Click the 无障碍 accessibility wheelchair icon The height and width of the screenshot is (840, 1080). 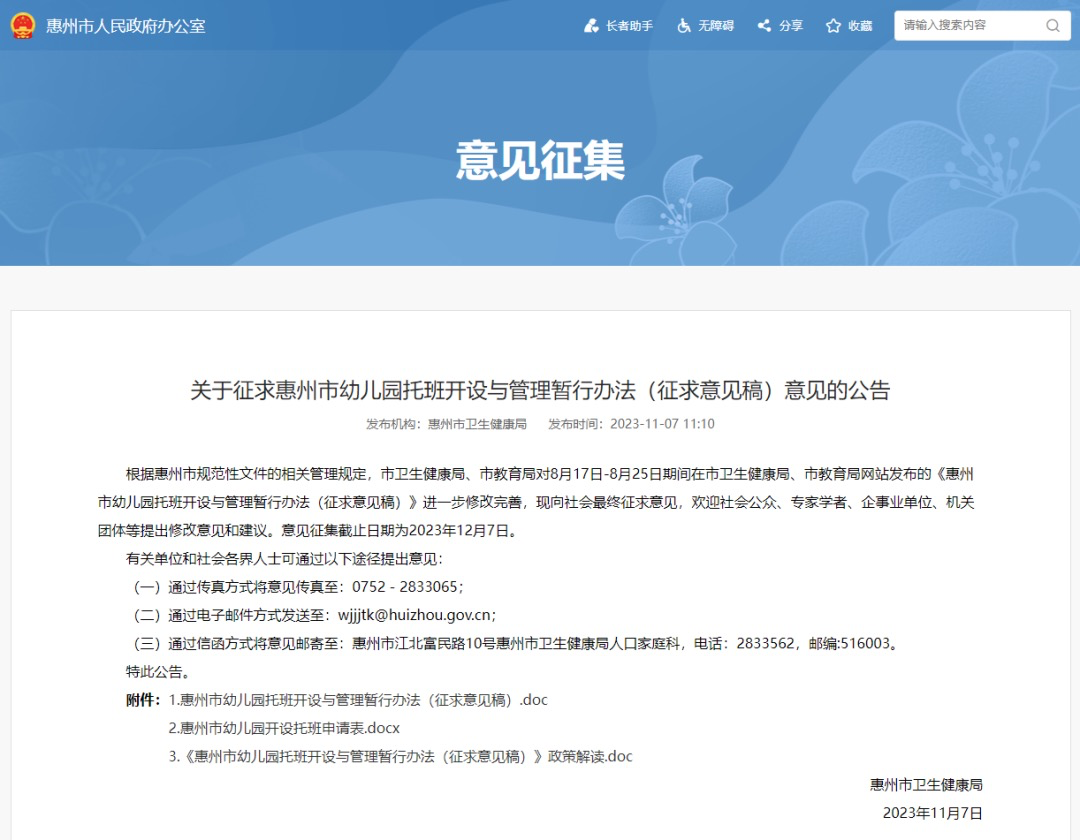click(x=684, y=26)
